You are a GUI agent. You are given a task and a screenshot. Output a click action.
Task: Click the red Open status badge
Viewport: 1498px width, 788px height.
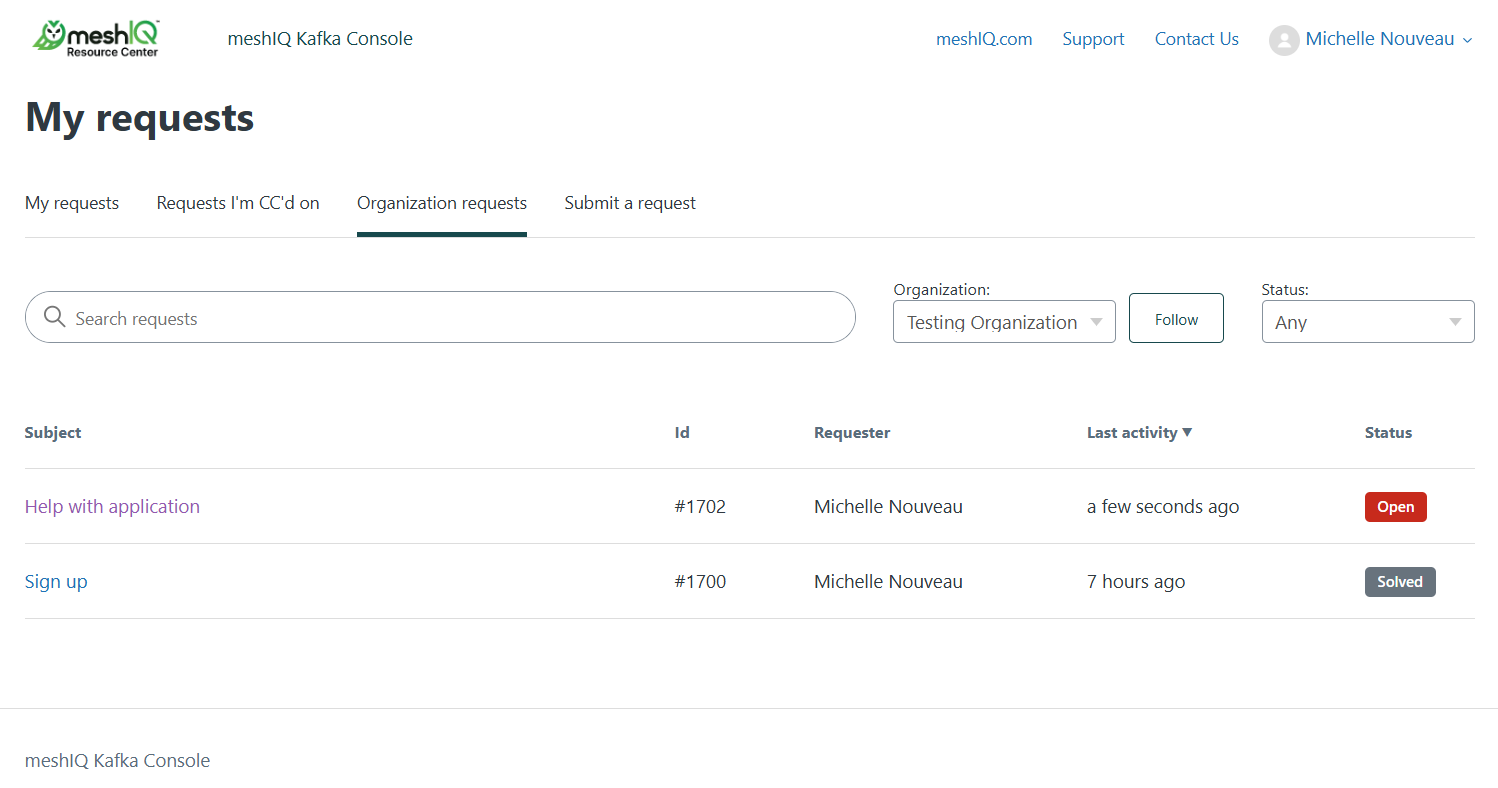1395,507
